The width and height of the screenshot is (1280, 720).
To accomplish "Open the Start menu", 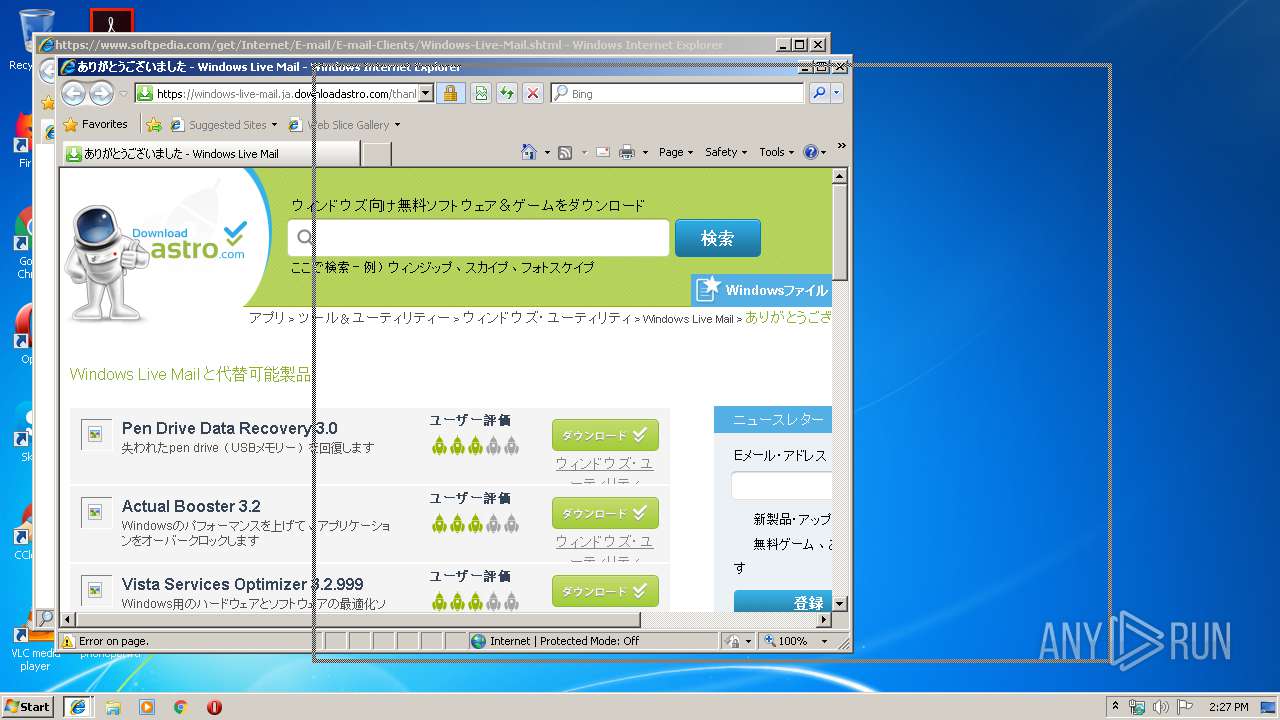I will [x=28, y=706].
